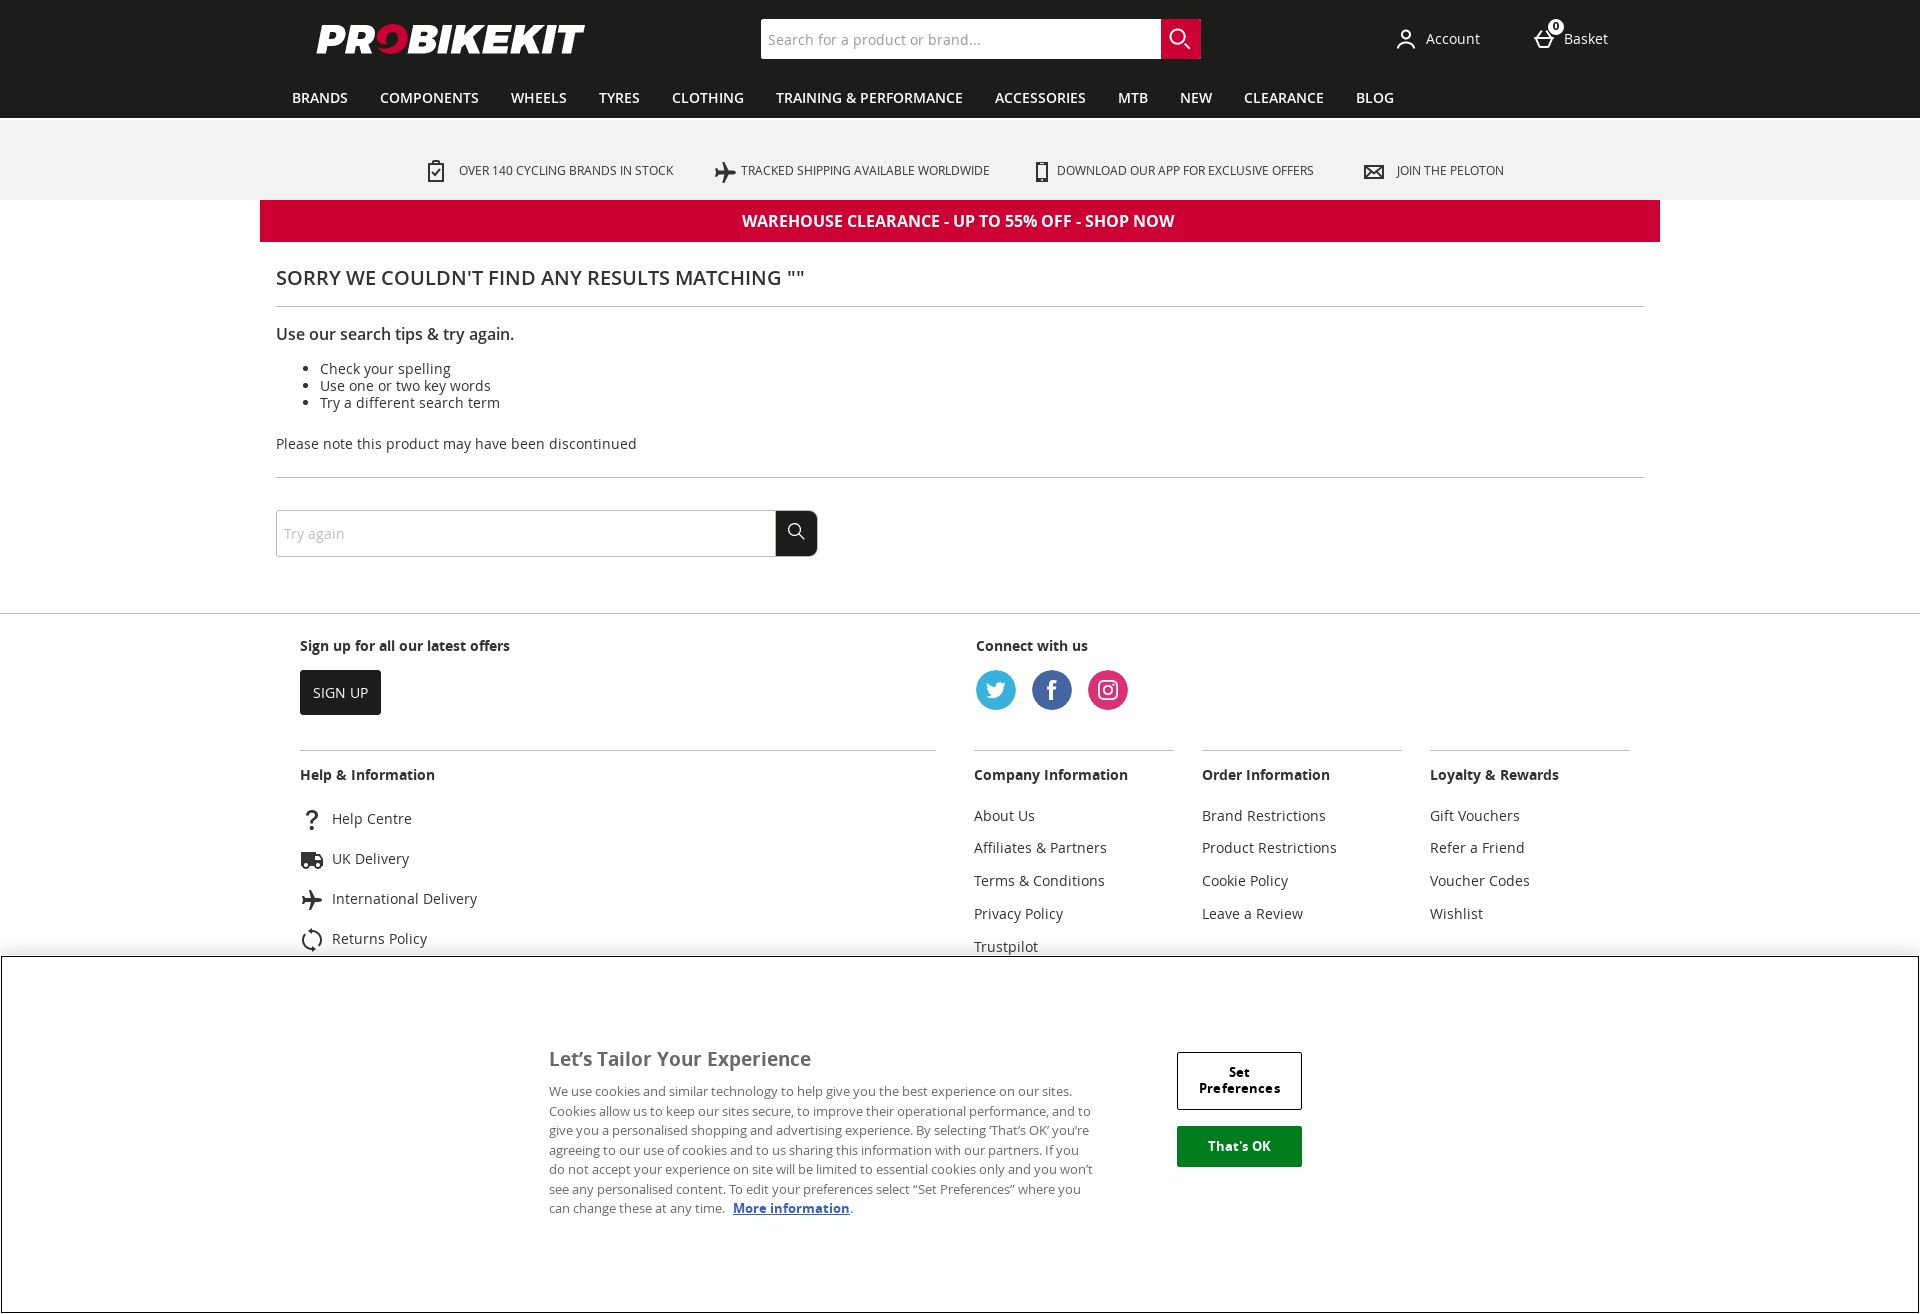
Task: Open the Twitter social icon
Action: coord(996,690)
